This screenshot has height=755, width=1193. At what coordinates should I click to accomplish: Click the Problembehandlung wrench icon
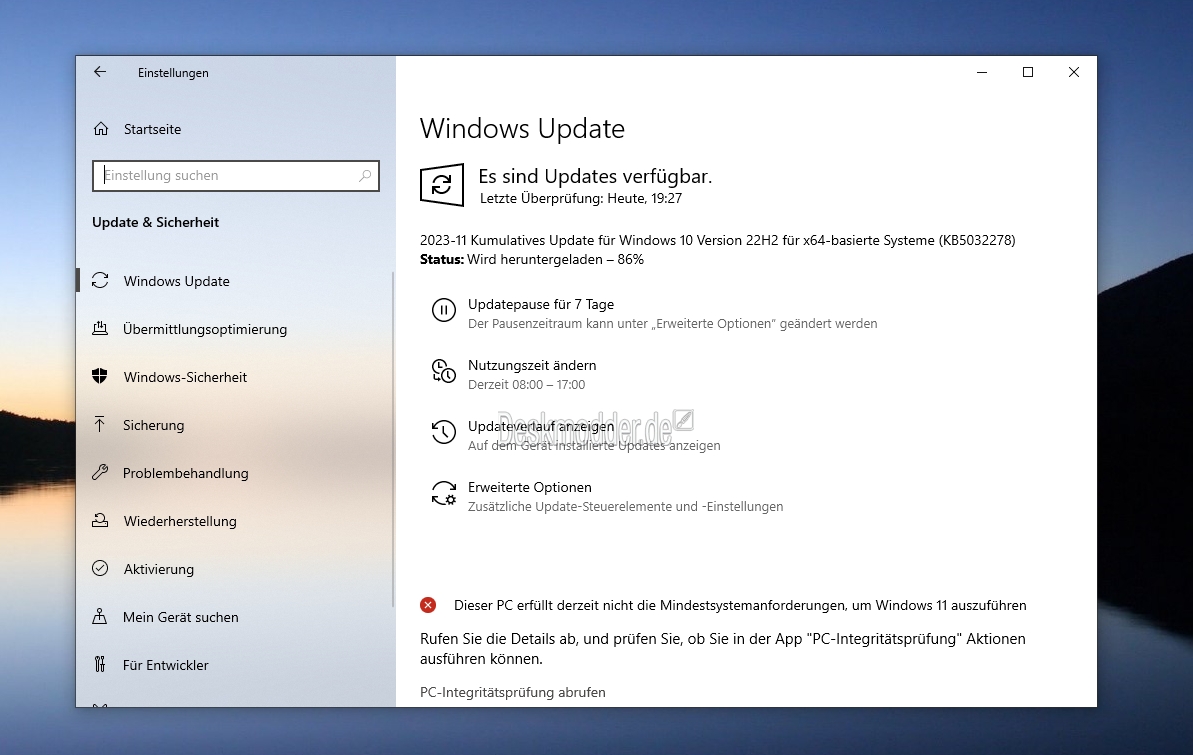[x=100, y=473]
